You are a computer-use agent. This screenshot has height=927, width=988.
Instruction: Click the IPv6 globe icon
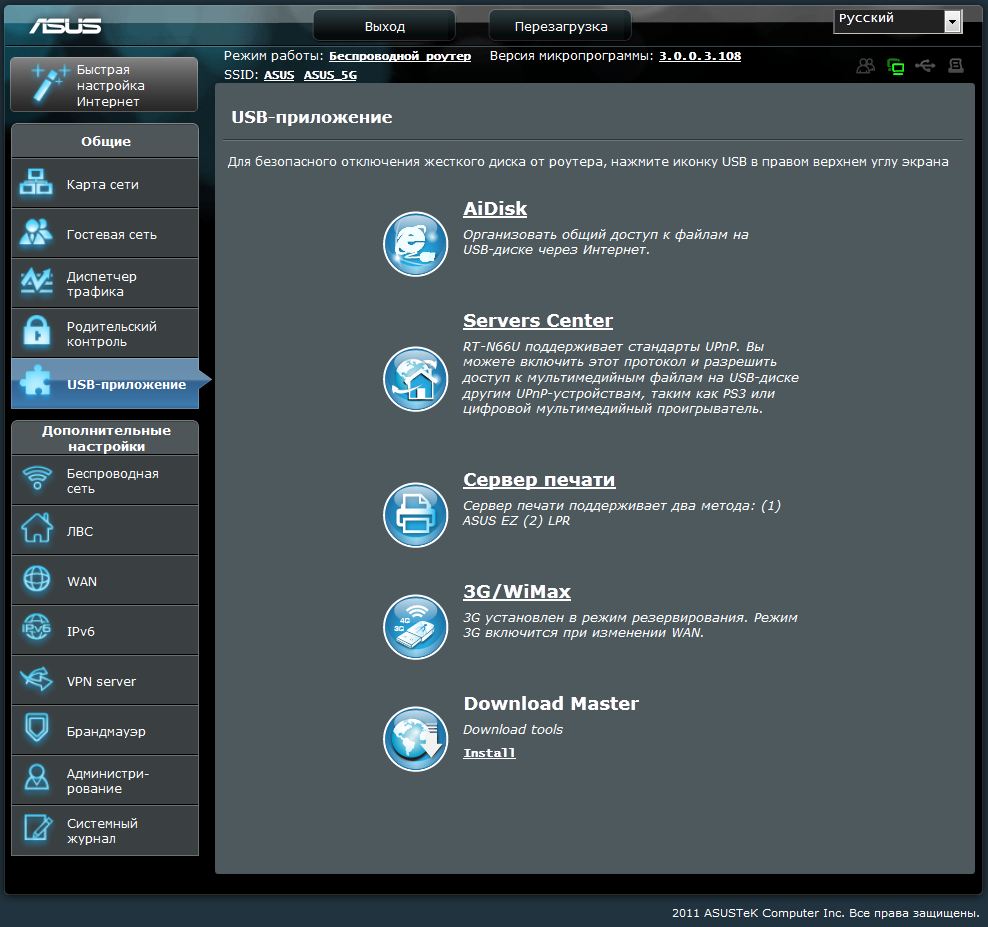tap(36, 628)
